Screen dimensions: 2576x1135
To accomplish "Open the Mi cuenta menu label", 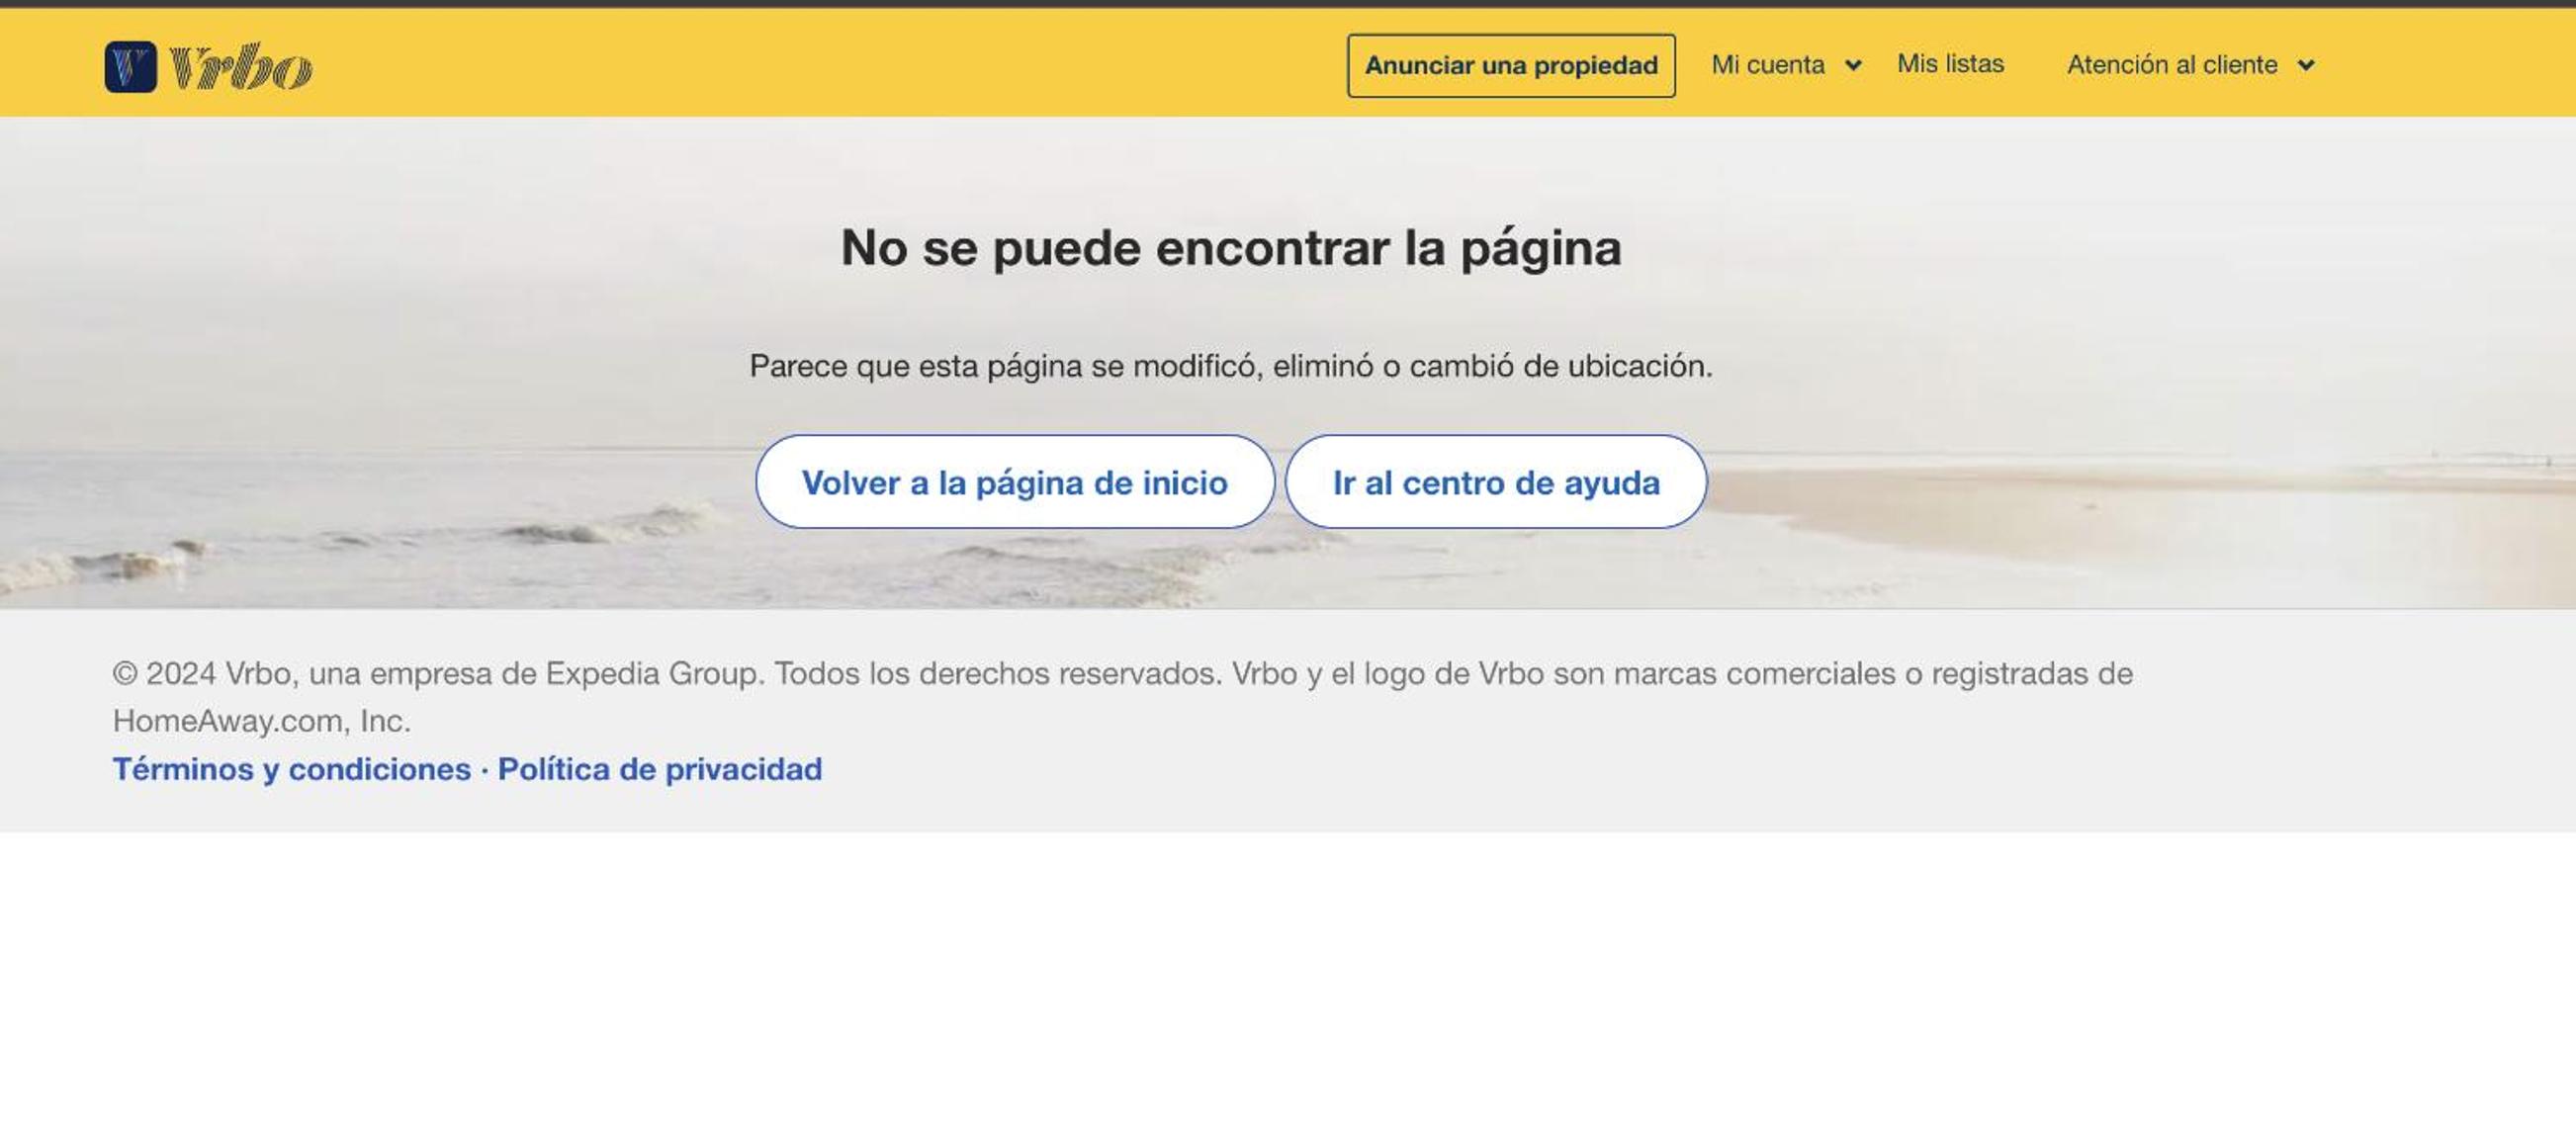I will (1767, 65).
